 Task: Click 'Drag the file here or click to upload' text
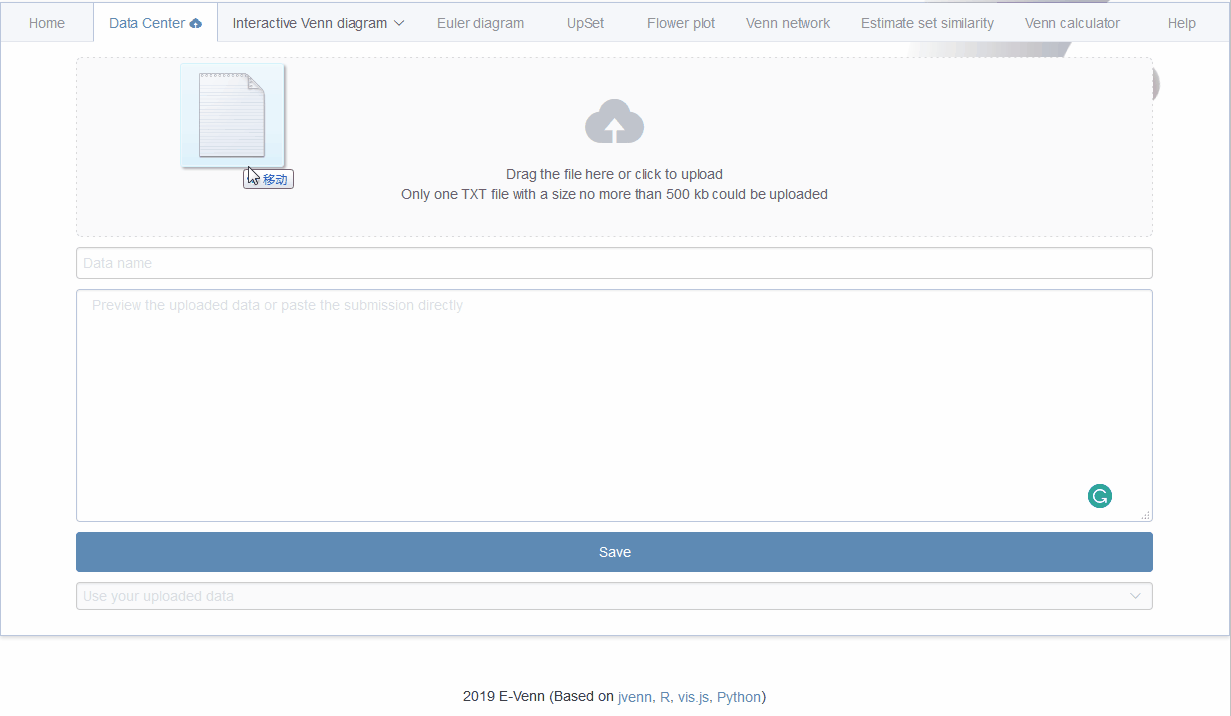614,174
